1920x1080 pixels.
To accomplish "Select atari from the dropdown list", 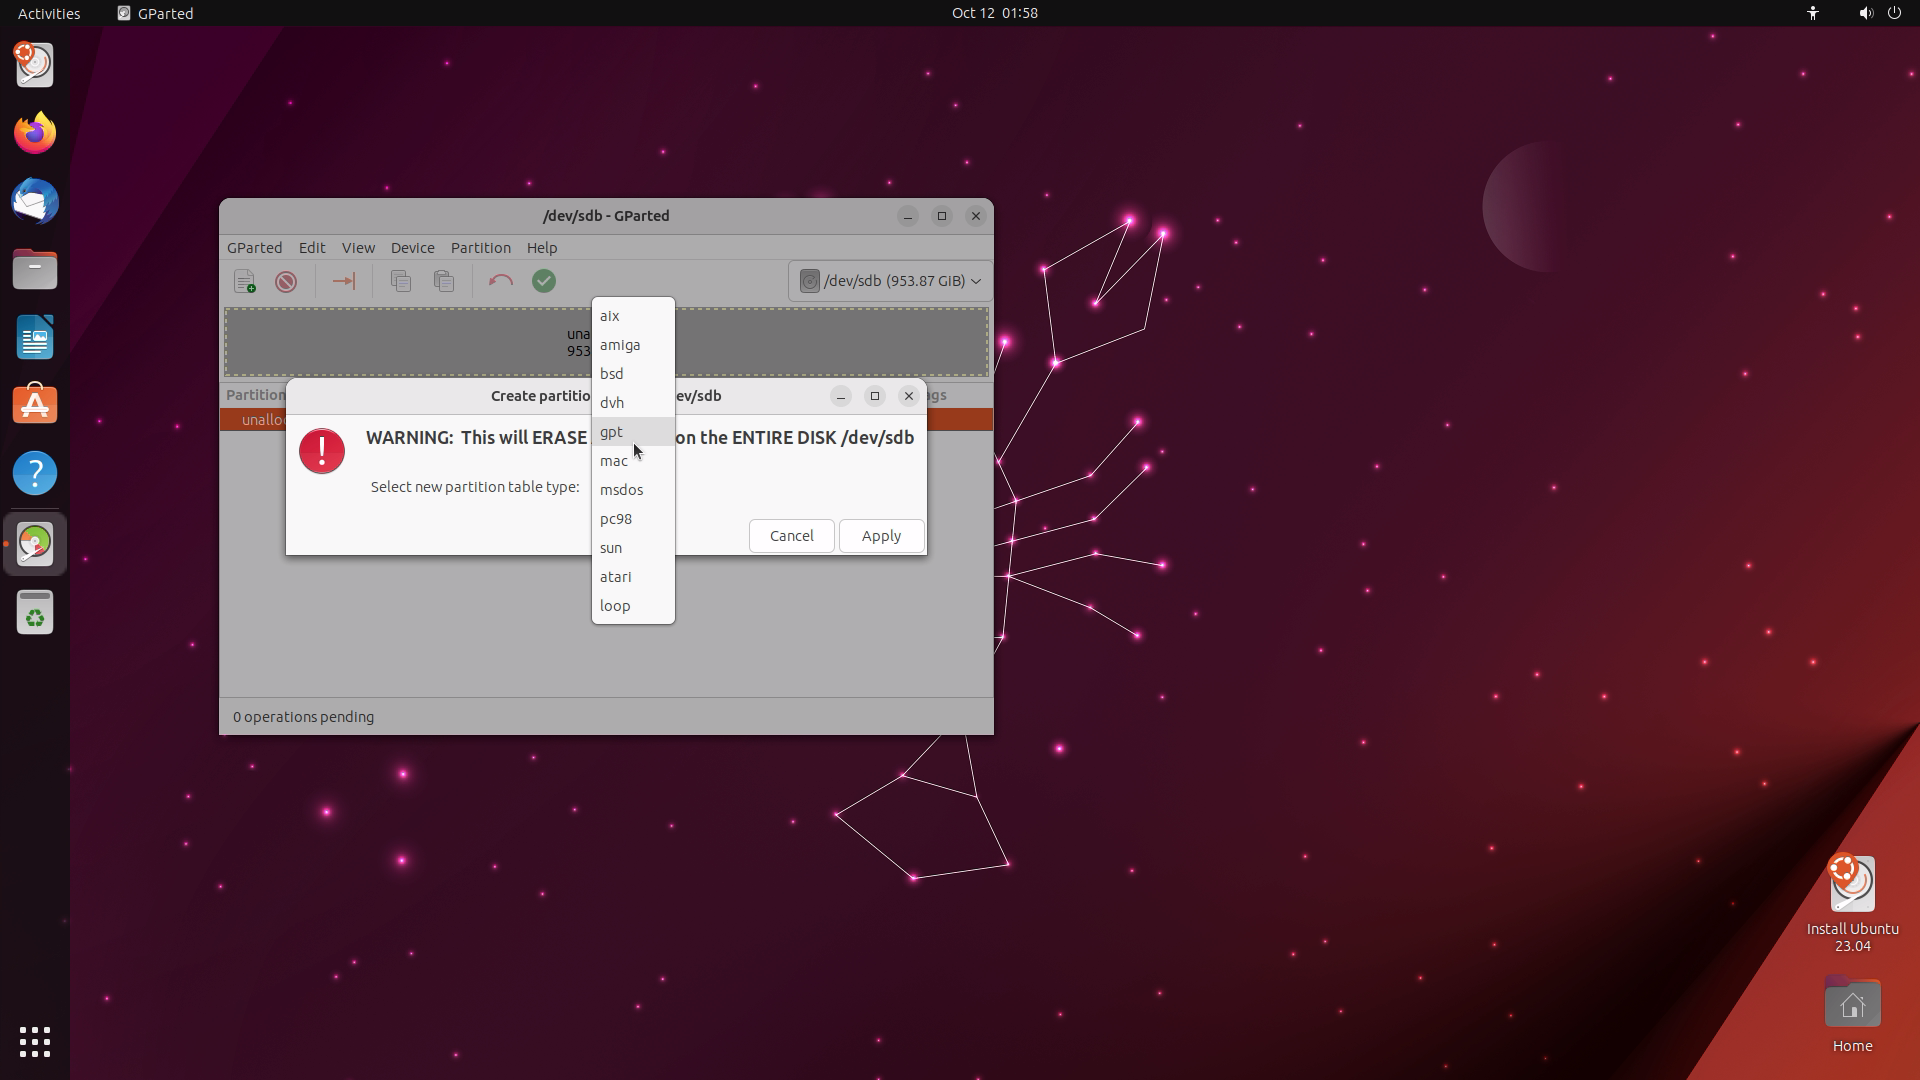I will [633, 577].
